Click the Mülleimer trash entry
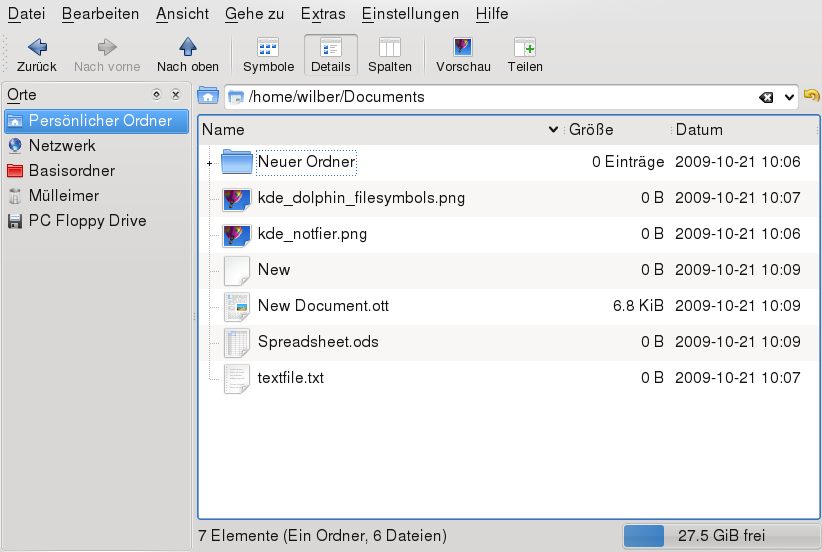Screen dimensions: 822x552 (63, 196)
